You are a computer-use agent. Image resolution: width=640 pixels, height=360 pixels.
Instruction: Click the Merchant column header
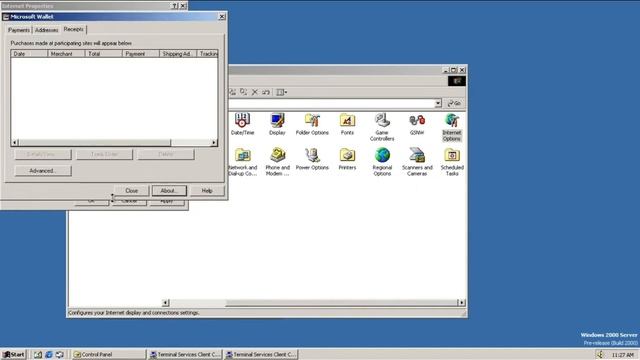click(x=66, y=53)
